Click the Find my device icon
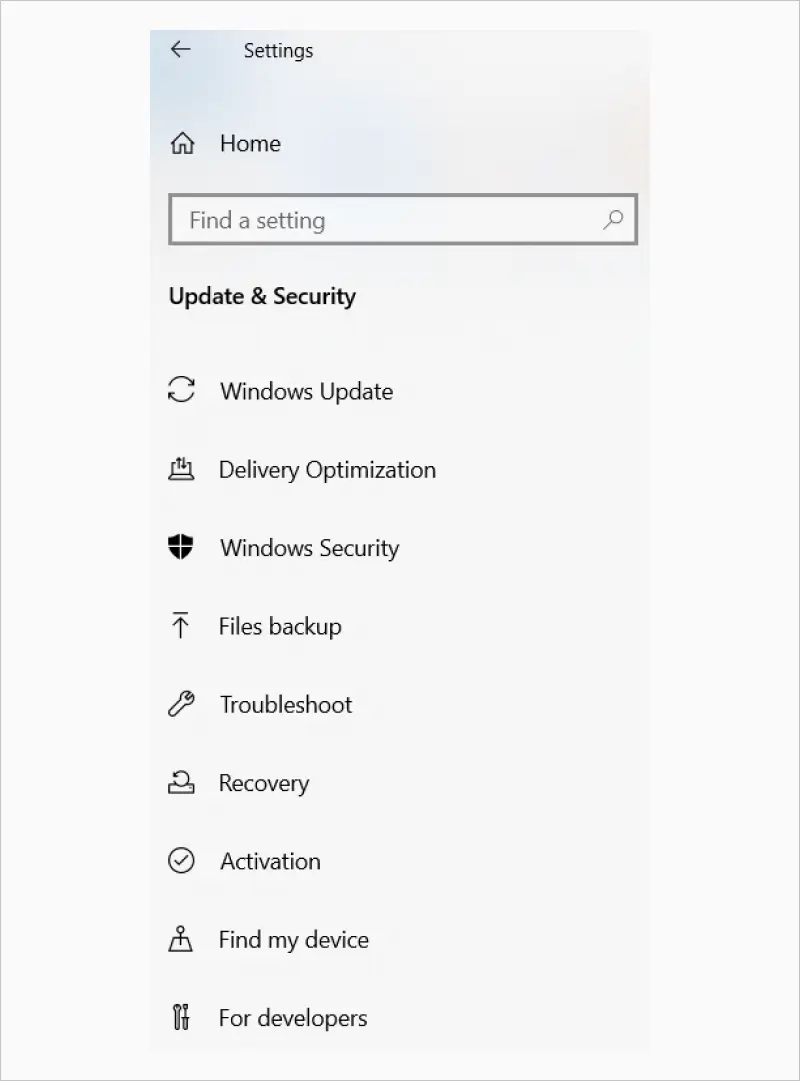 (x=182, y=939)
